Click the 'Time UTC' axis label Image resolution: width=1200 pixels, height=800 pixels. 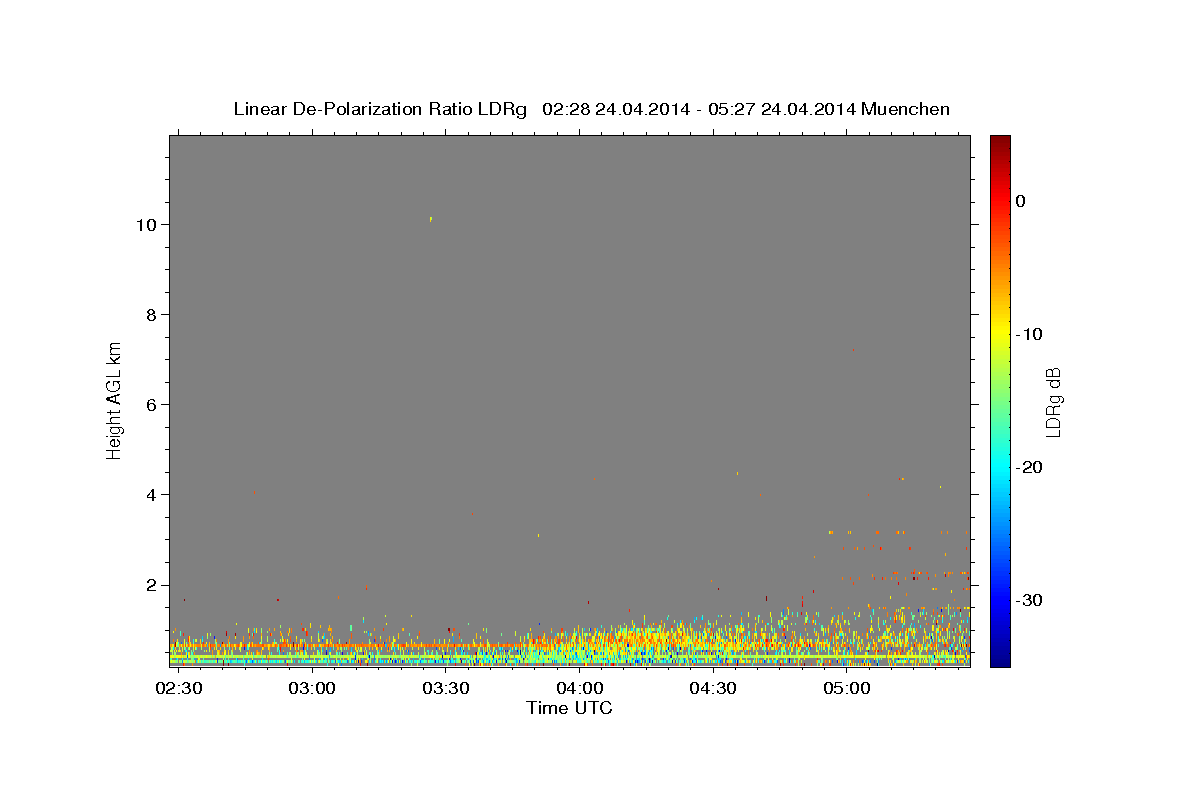coord(569,708)
